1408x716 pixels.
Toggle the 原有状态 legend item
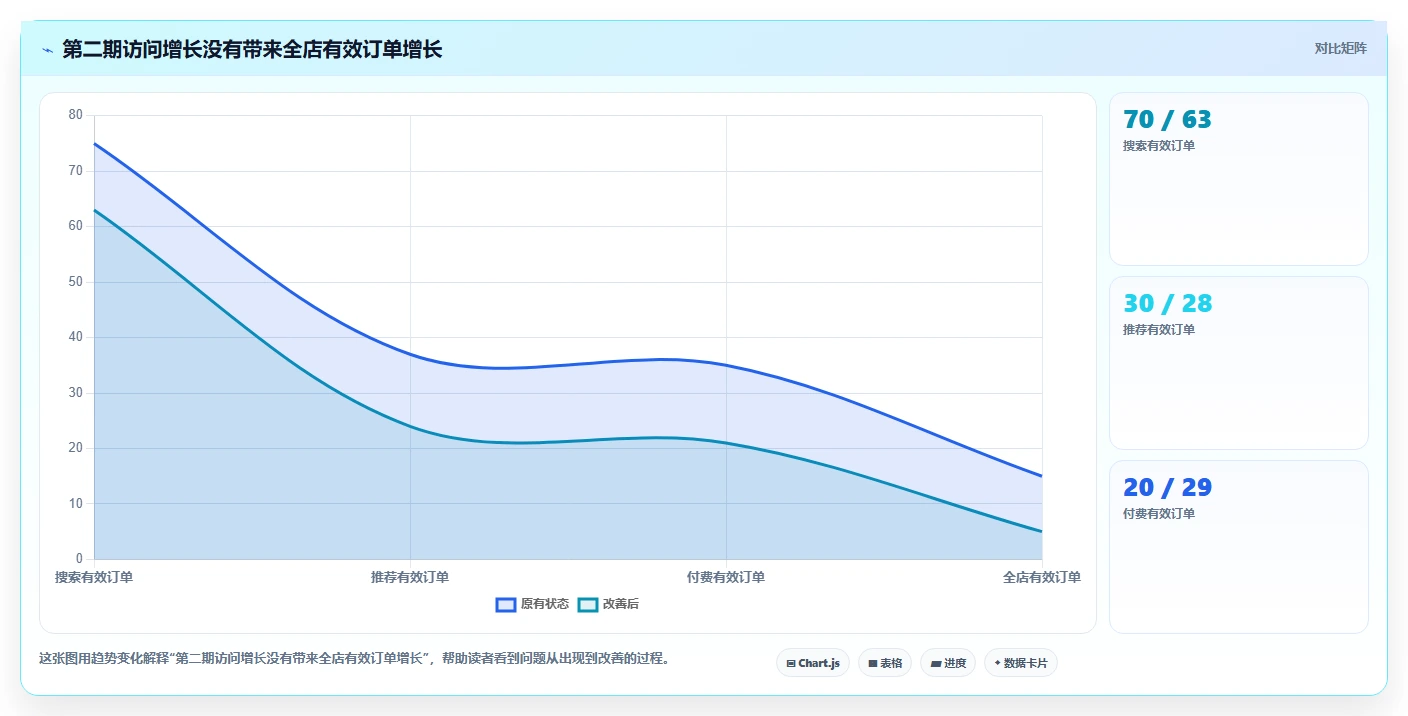pos(532,604)
